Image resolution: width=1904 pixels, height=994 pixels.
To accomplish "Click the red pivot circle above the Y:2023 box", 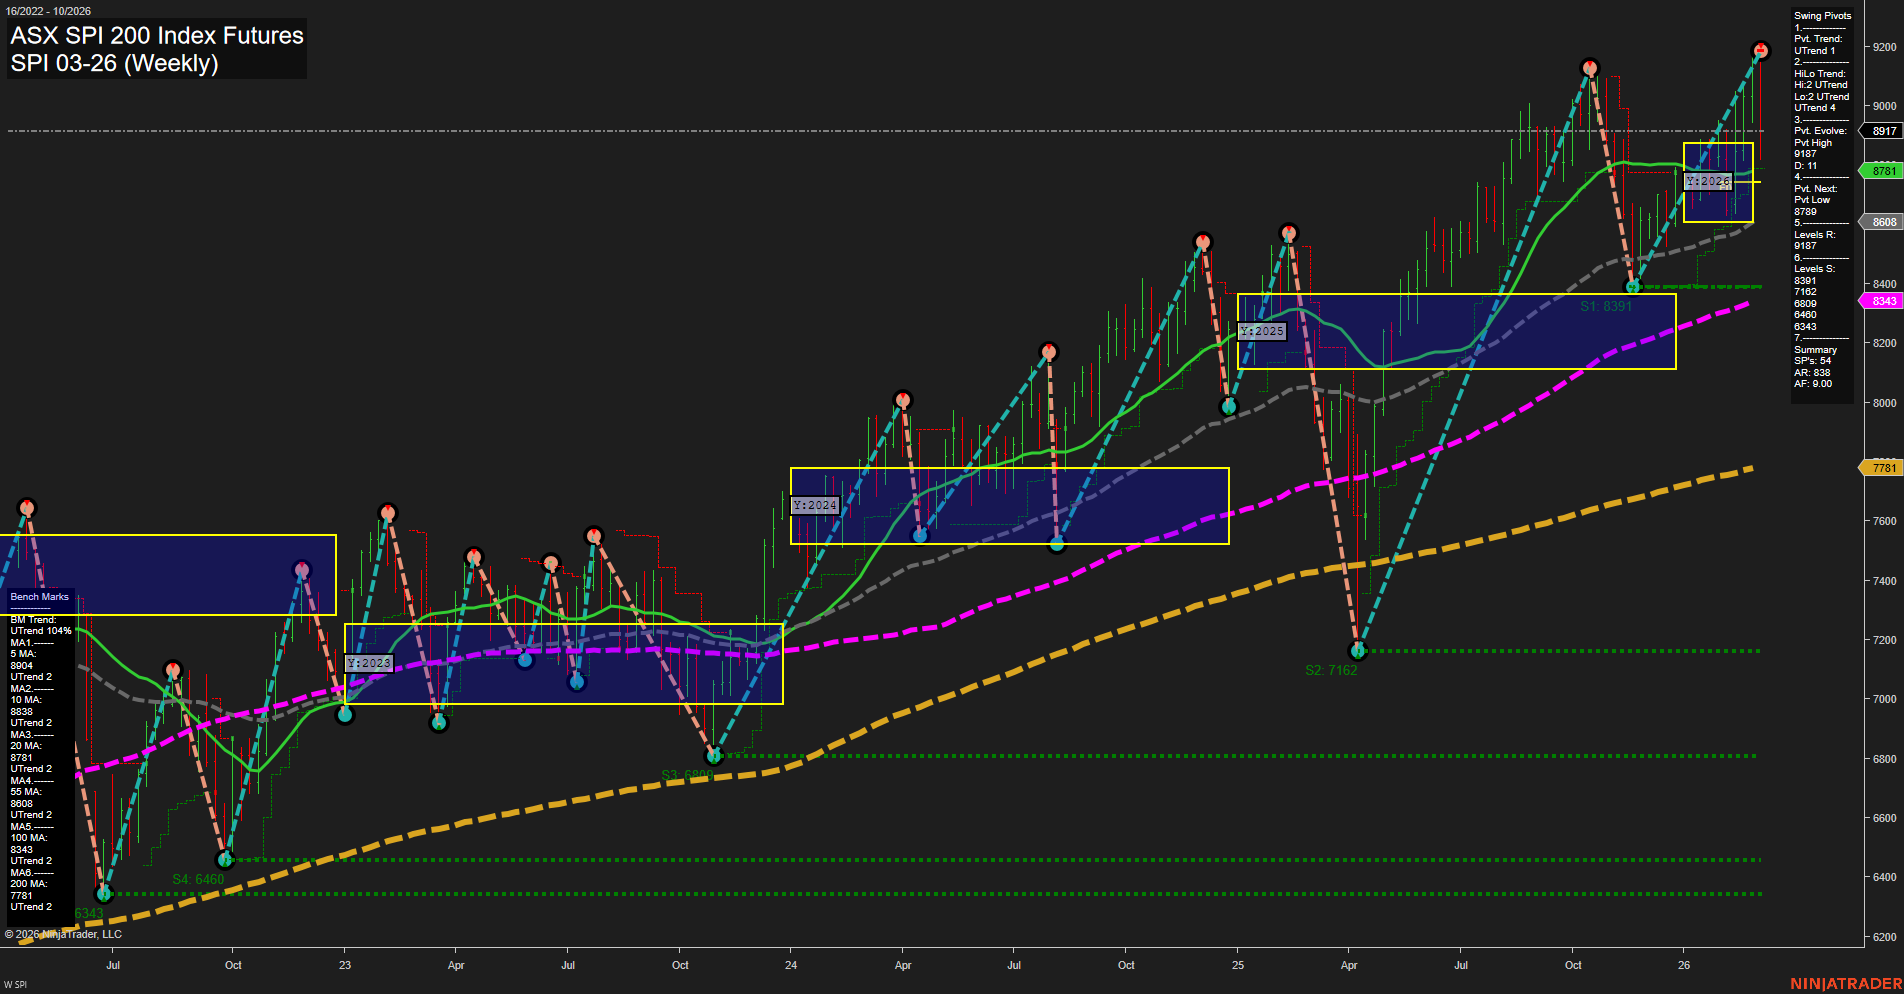I will tap(387, 513).
